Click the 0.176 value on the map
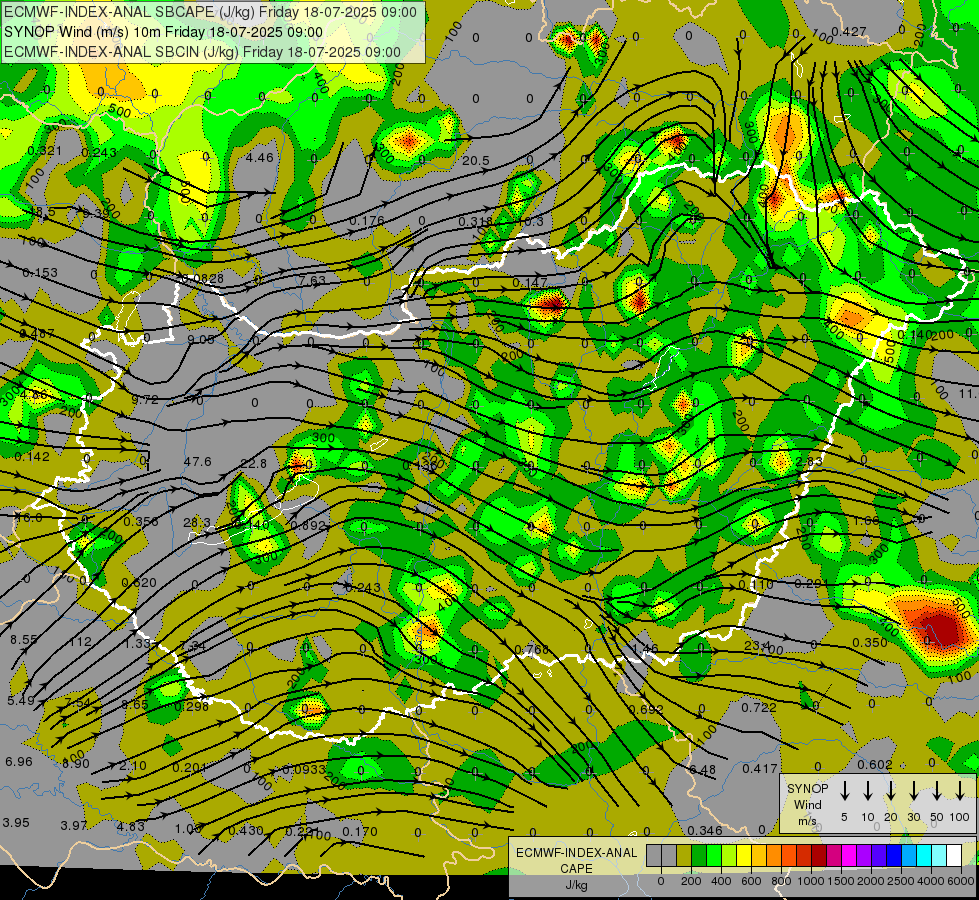The width and height of the screenshot is (979, 900). (x=367, y=220)
